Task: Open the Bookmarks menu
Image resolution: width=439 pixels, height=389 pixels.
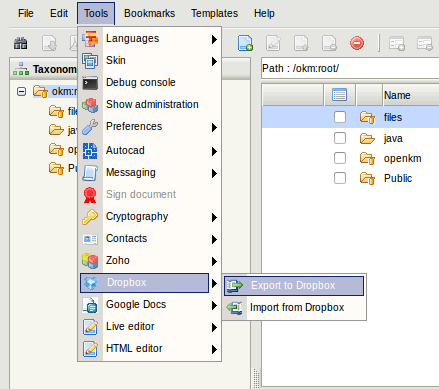Action: click(149, 13)
